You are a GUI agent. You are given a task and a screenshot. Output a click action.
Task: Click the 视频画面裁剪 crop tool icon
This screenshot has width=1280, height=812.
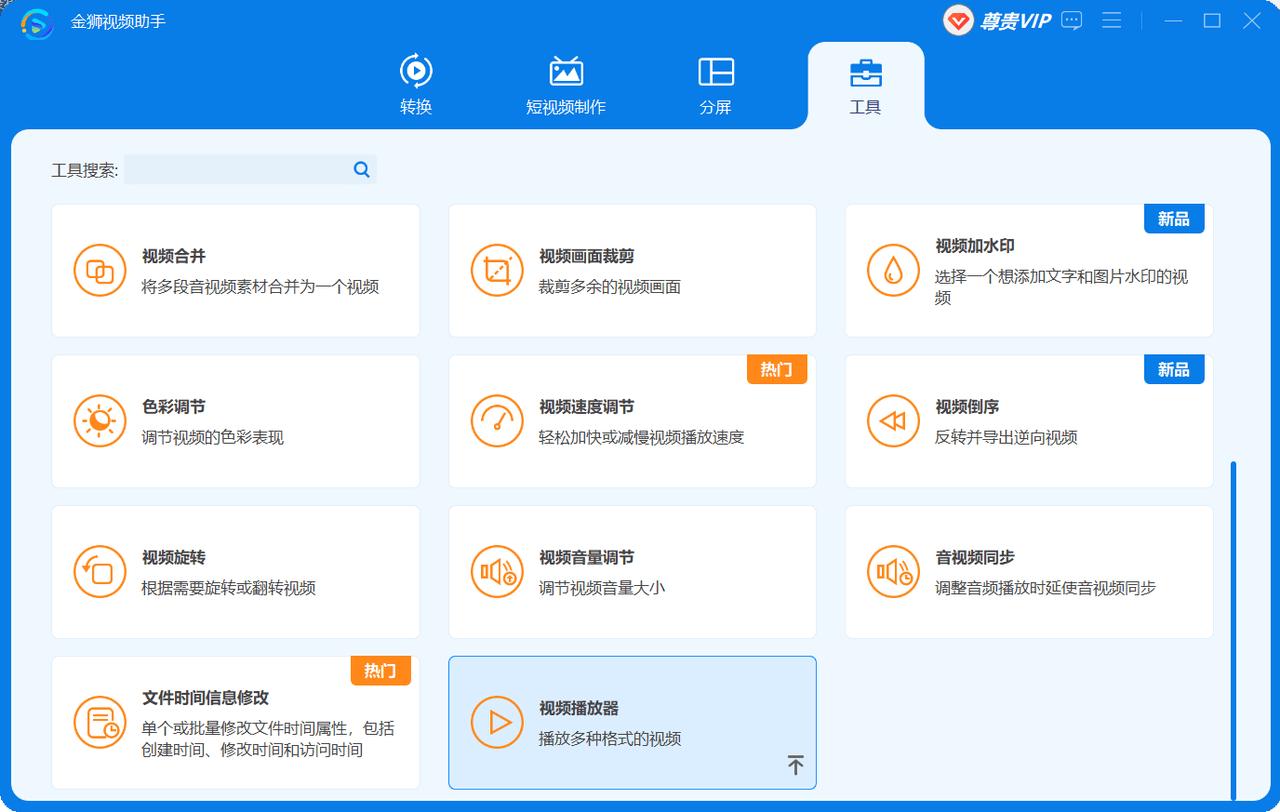pyautogui.click(x=497, y=270)
